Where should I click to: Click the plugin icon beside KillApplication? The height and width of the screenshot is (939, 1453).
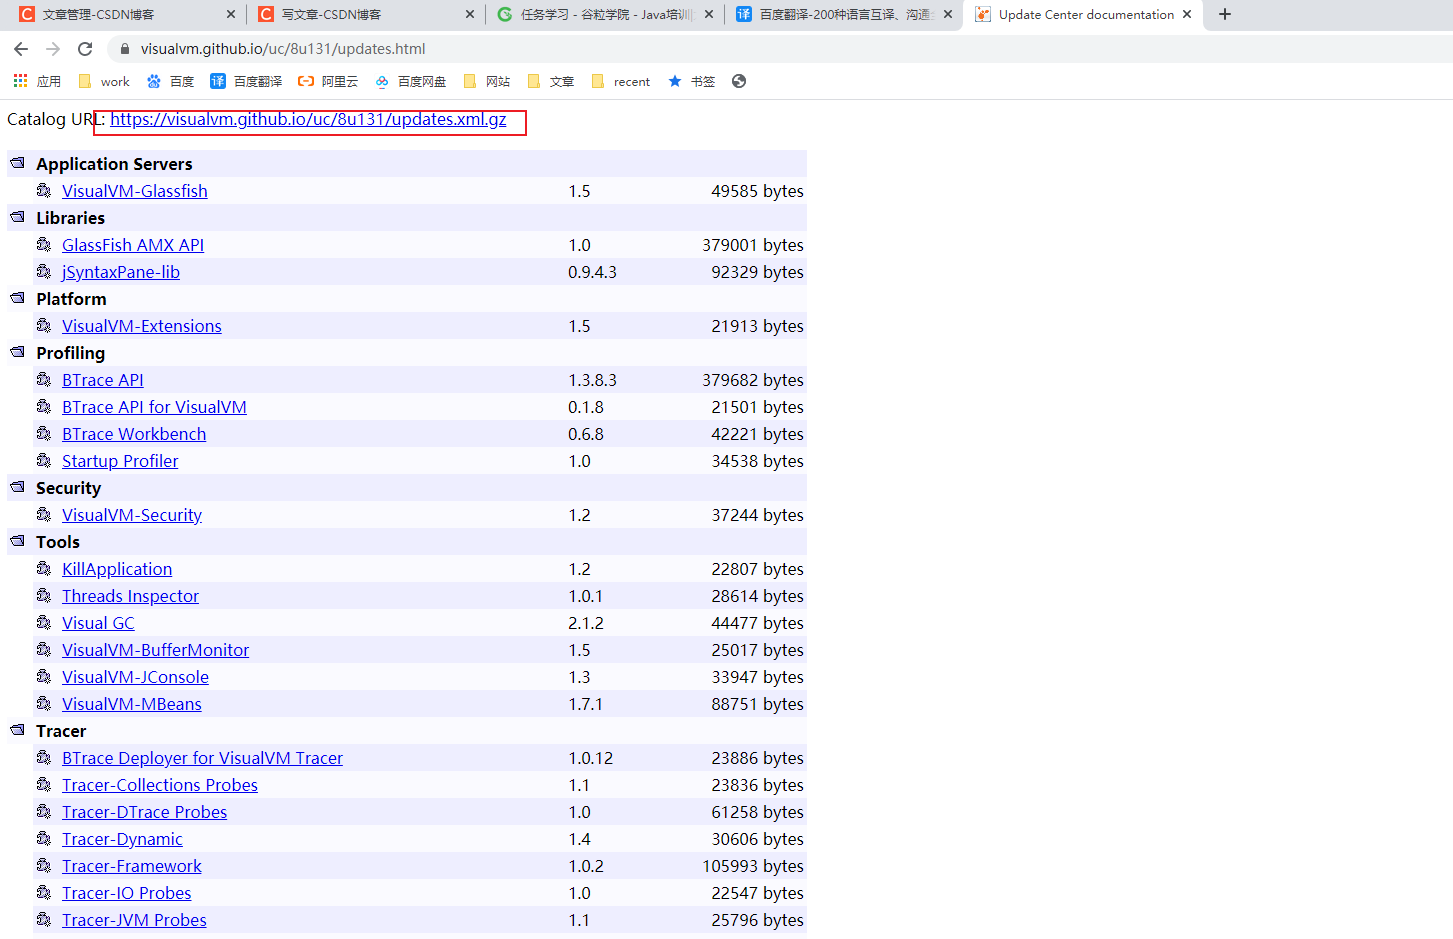click(44, 568)
